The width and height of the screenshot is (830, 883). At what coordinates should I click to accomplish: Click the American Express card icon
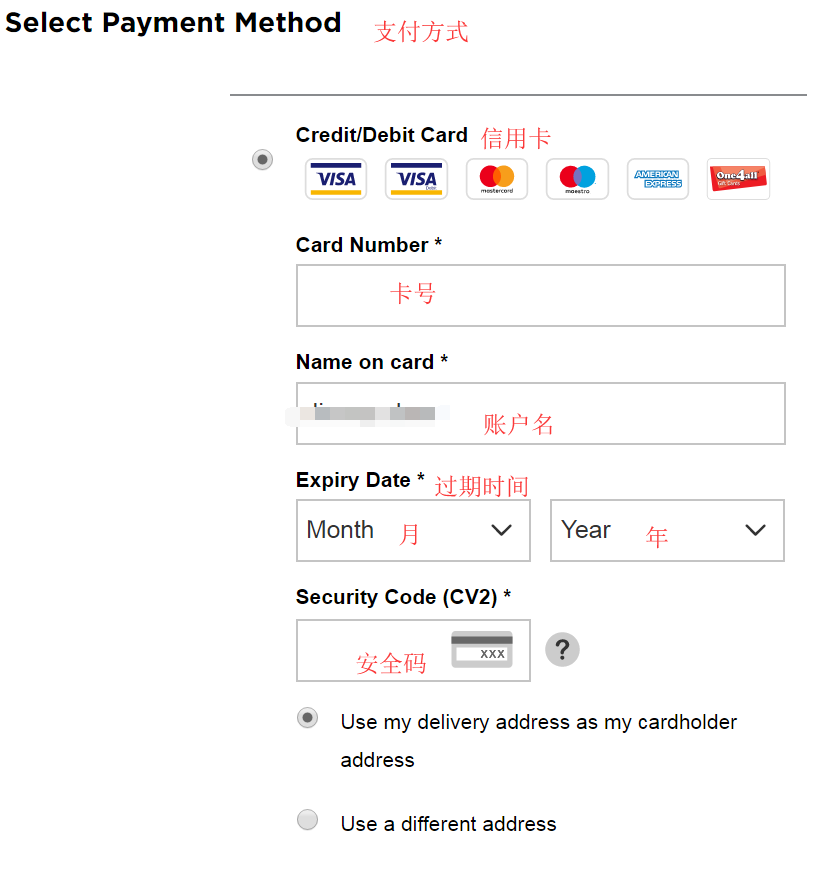coord(658,180)
